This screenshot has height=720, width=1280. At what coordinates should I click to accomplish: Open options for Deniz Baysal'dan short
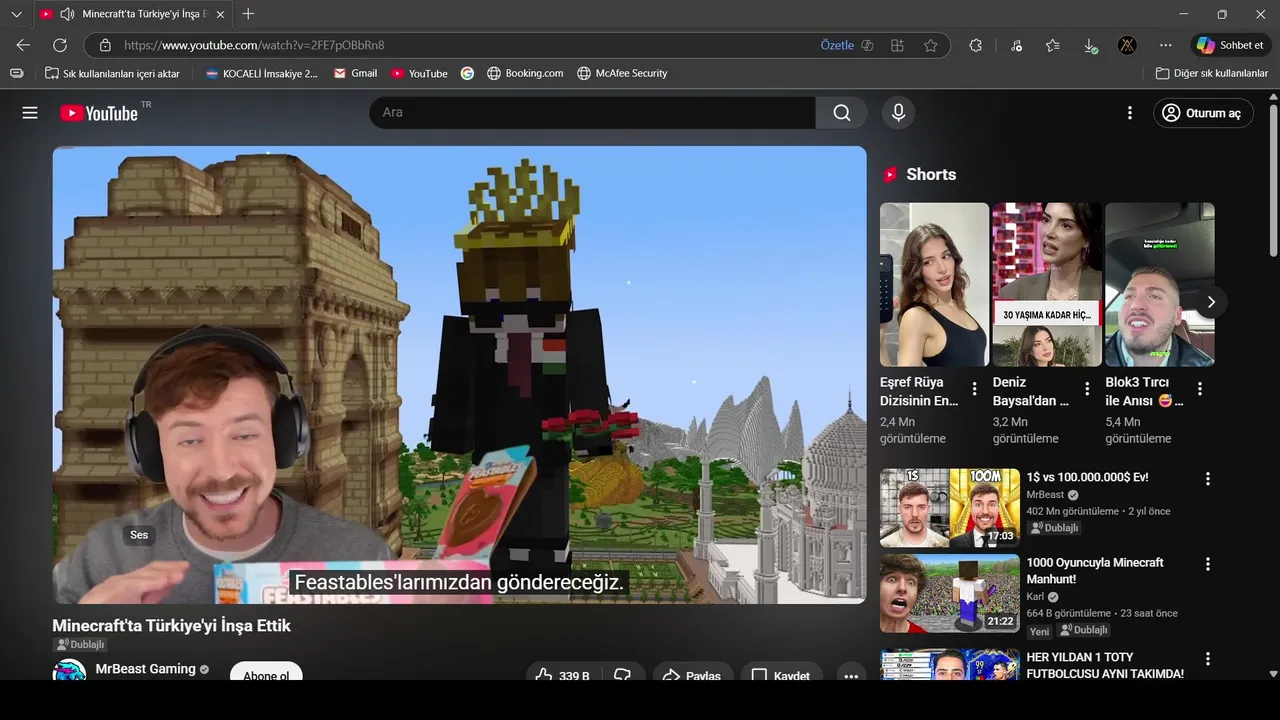coord(1088,389)
